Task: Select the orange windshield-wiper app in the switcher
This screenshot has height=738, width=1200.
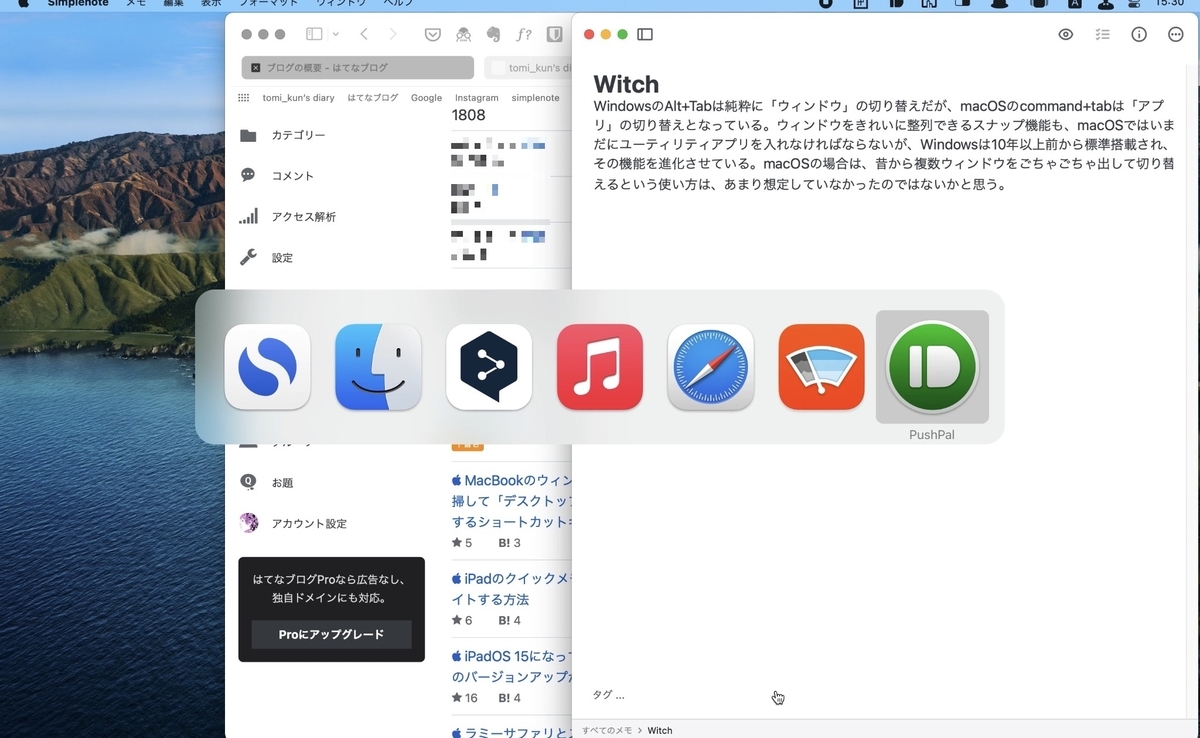Action: pos(821,367)
